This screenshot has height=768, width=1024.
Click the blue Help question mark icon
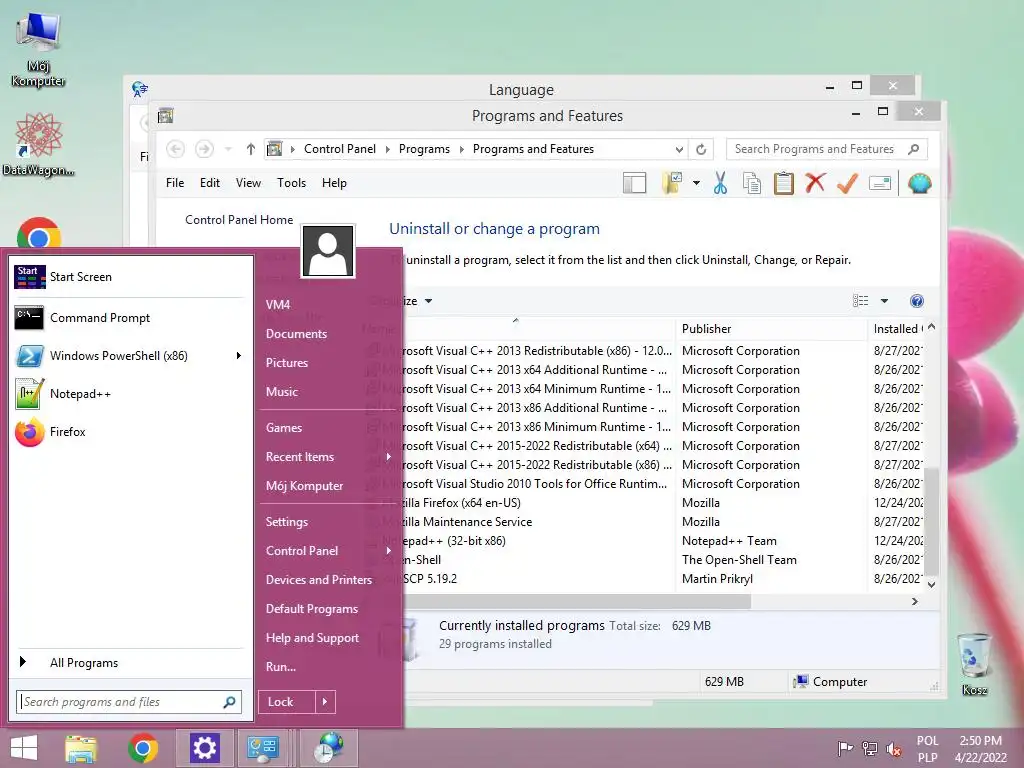pos(917,301)
